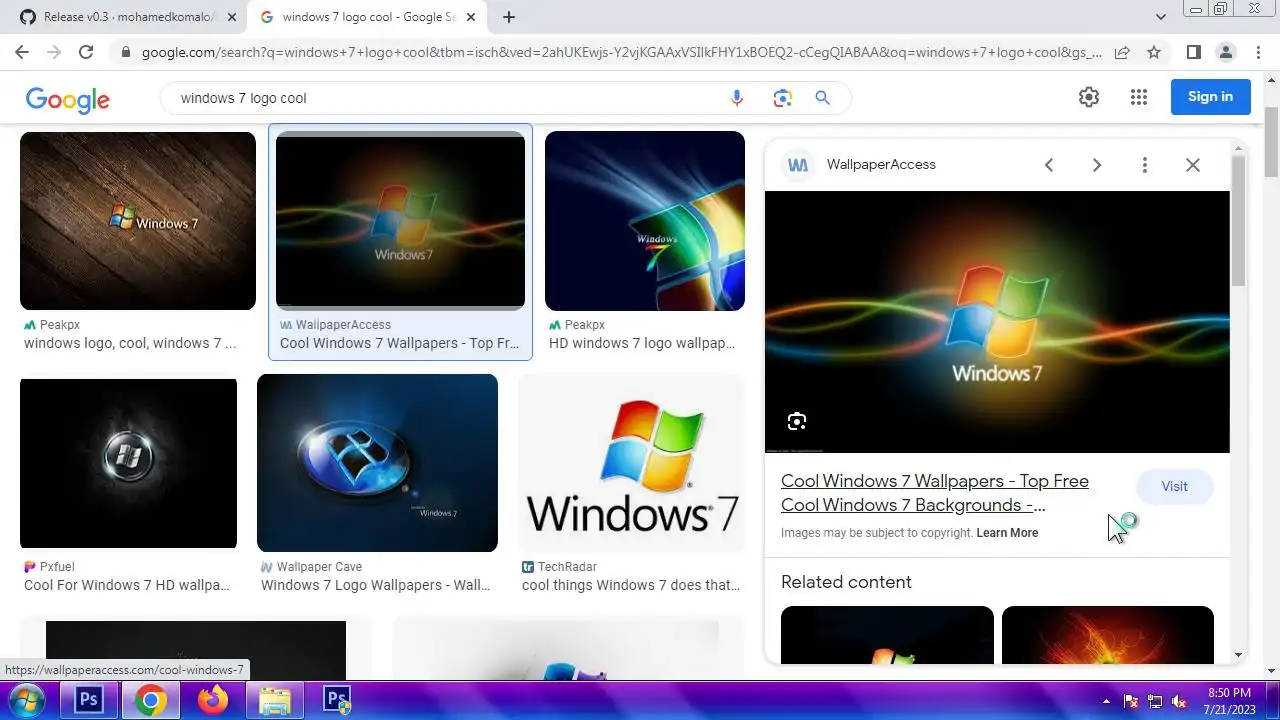Open Chrome three-dot menu
The width and height of the screenshot is (1280, 720).
1257,52
